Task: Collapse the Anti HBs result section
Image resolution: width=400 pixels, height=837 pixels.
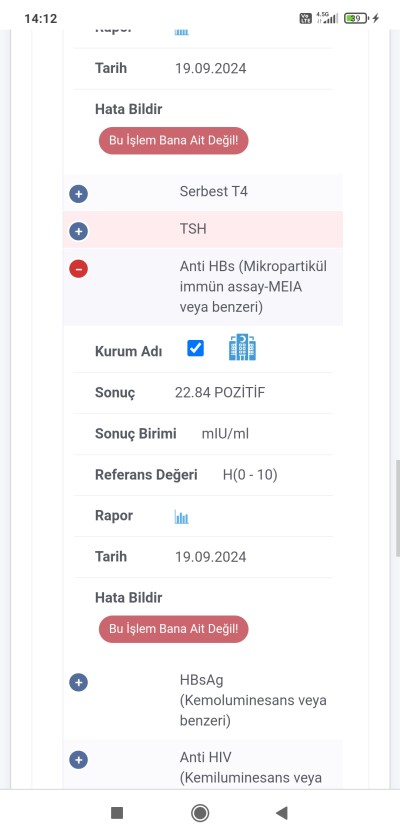Action: tap(79, 269)
